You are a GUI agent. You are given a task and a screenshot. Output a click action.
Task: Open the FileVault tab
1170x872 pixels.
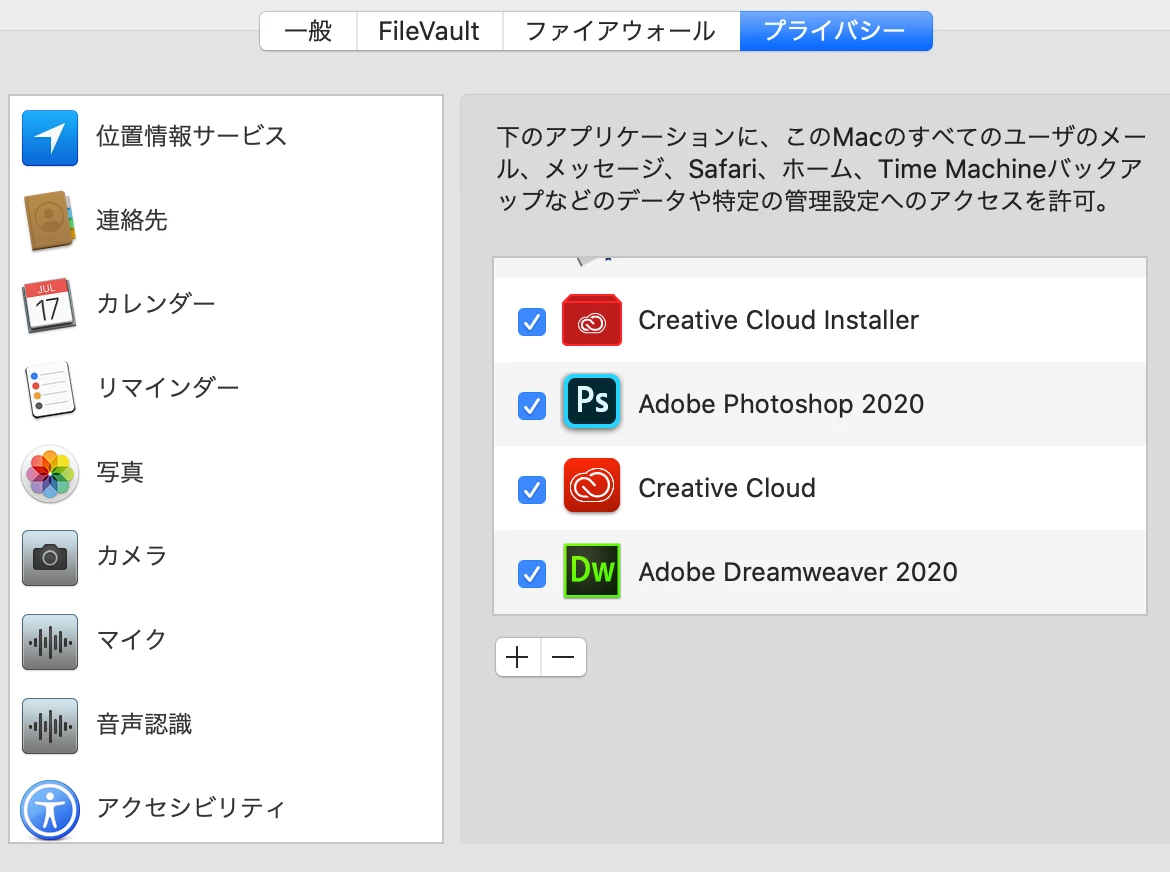(430, 31)
